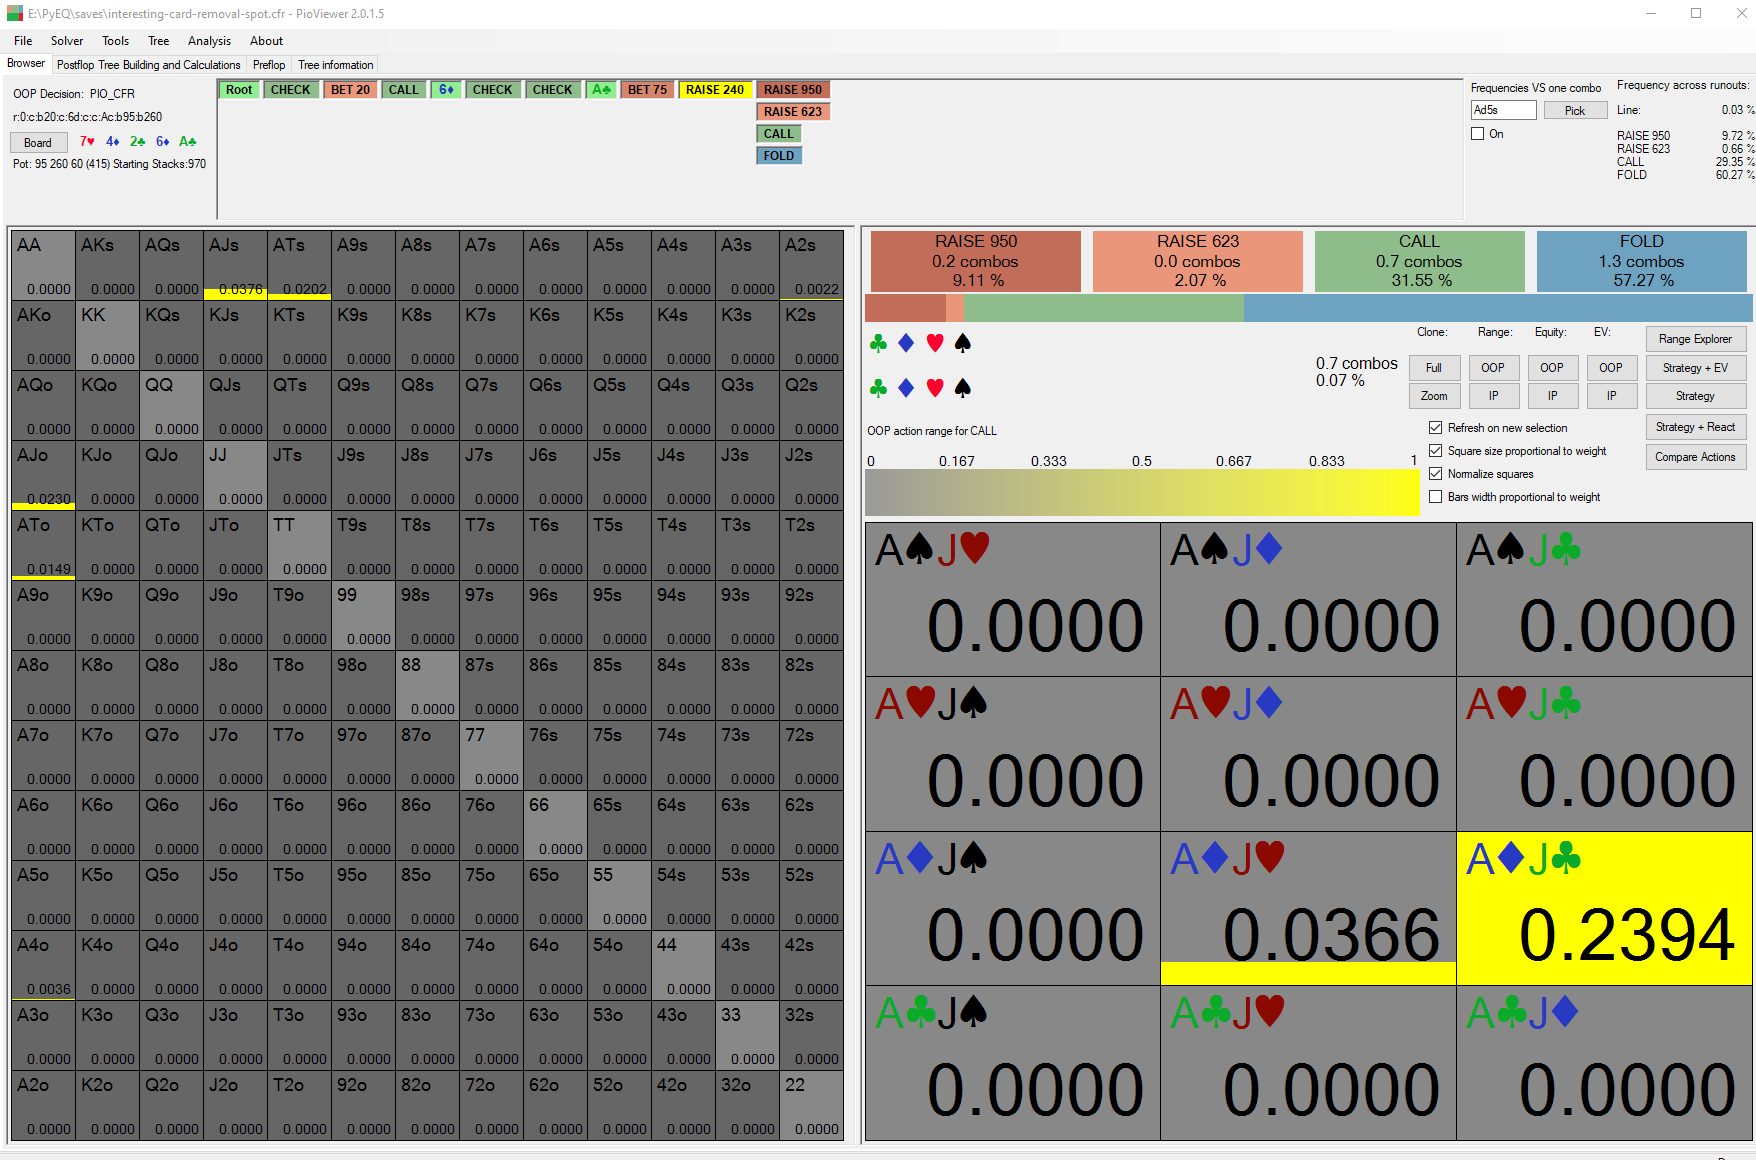Click the PioViewer app icon in the title bar
1756x1160 pixels.
tap(15, 14)
